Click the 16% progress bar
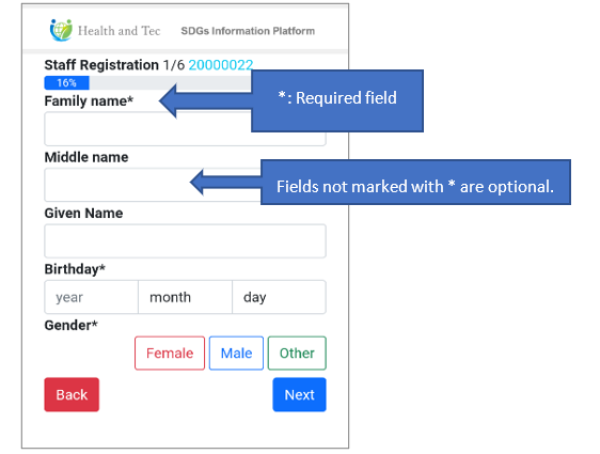The width and height of the screenshot is (600, 454). (67, 83)
